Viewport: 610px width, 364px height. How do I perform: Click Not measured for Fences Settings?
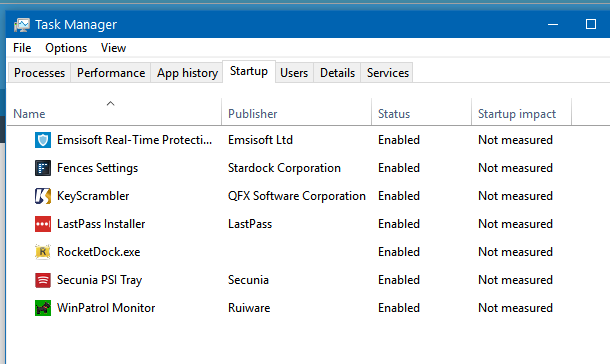point(515,168)
